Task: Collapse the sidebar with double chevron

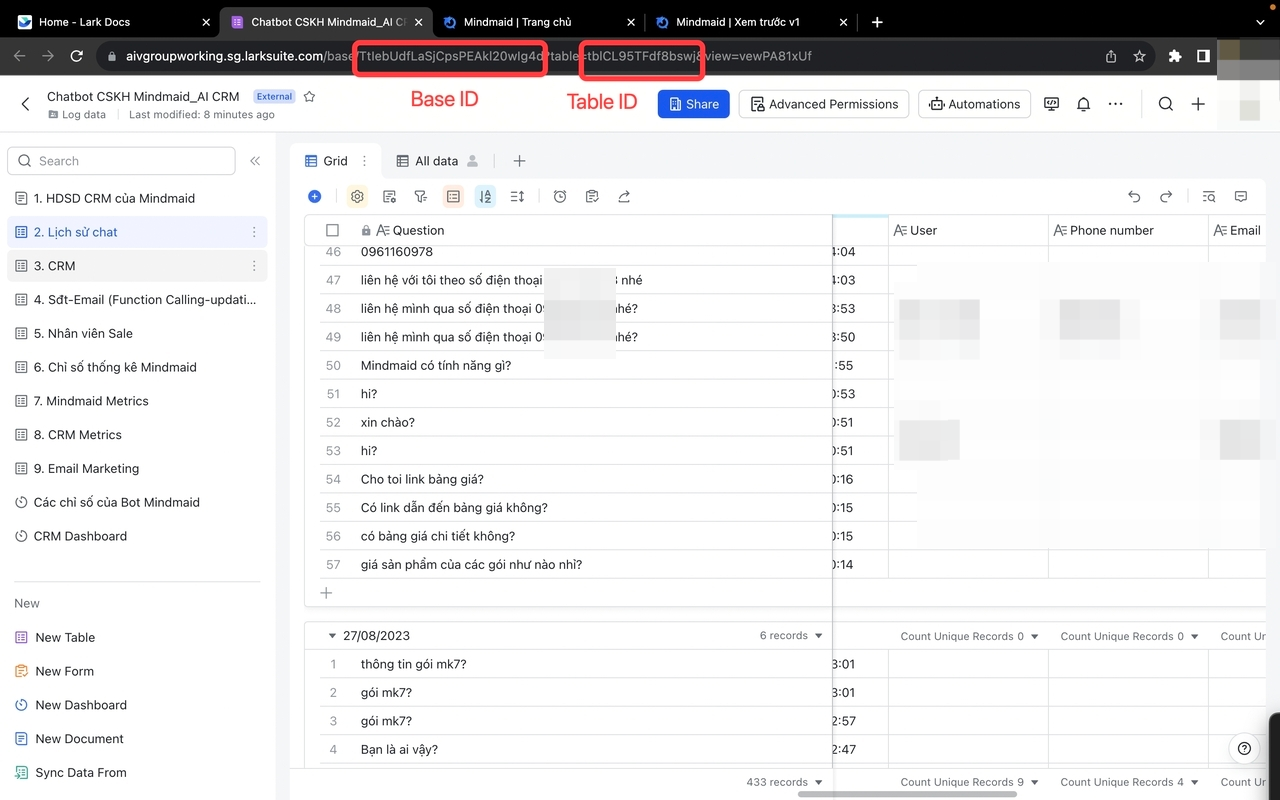Action: (255, 161)
